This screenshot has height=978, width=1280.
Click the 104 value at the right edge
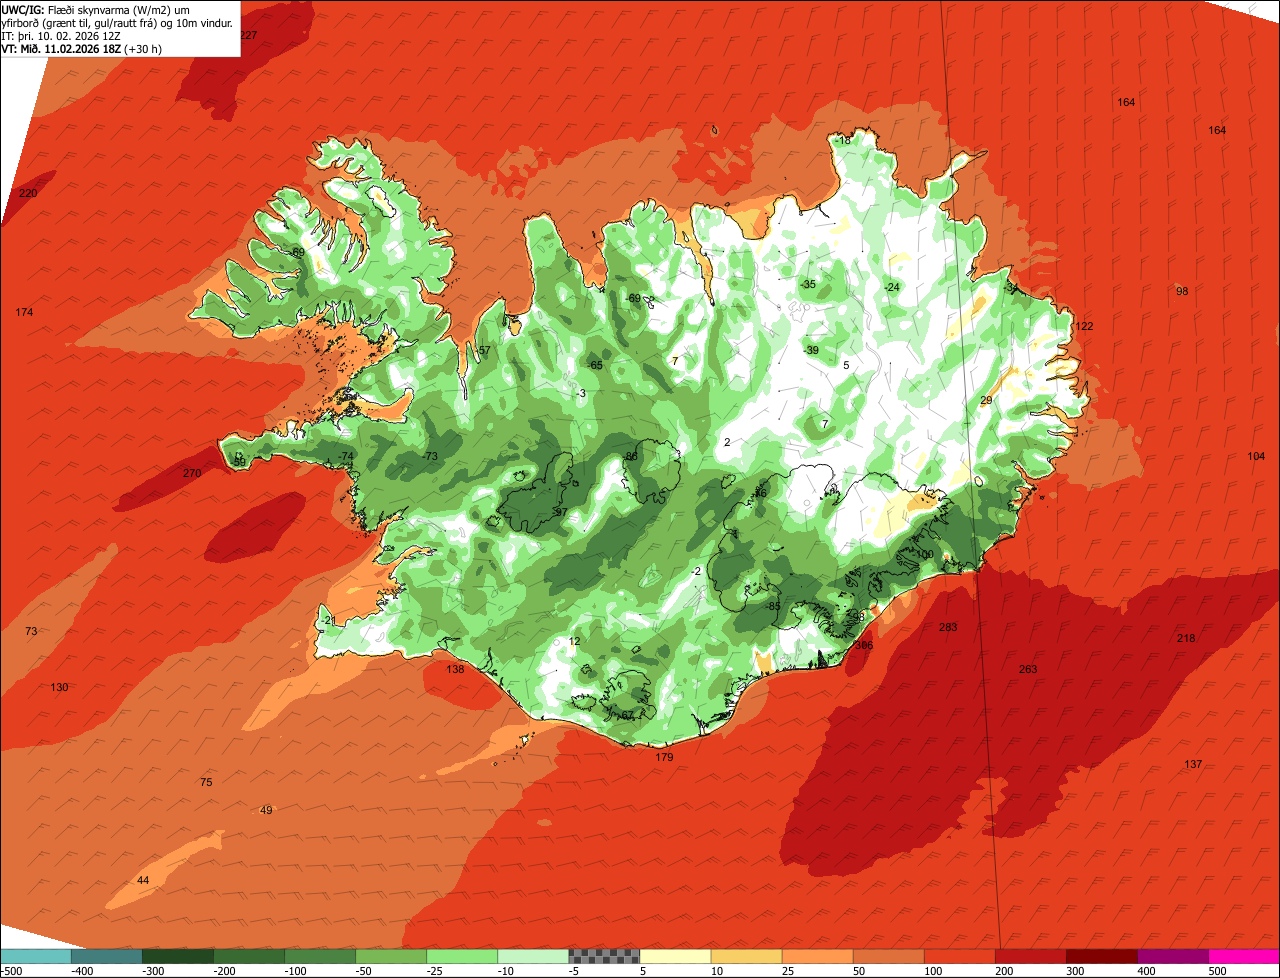coord(1256,456)
